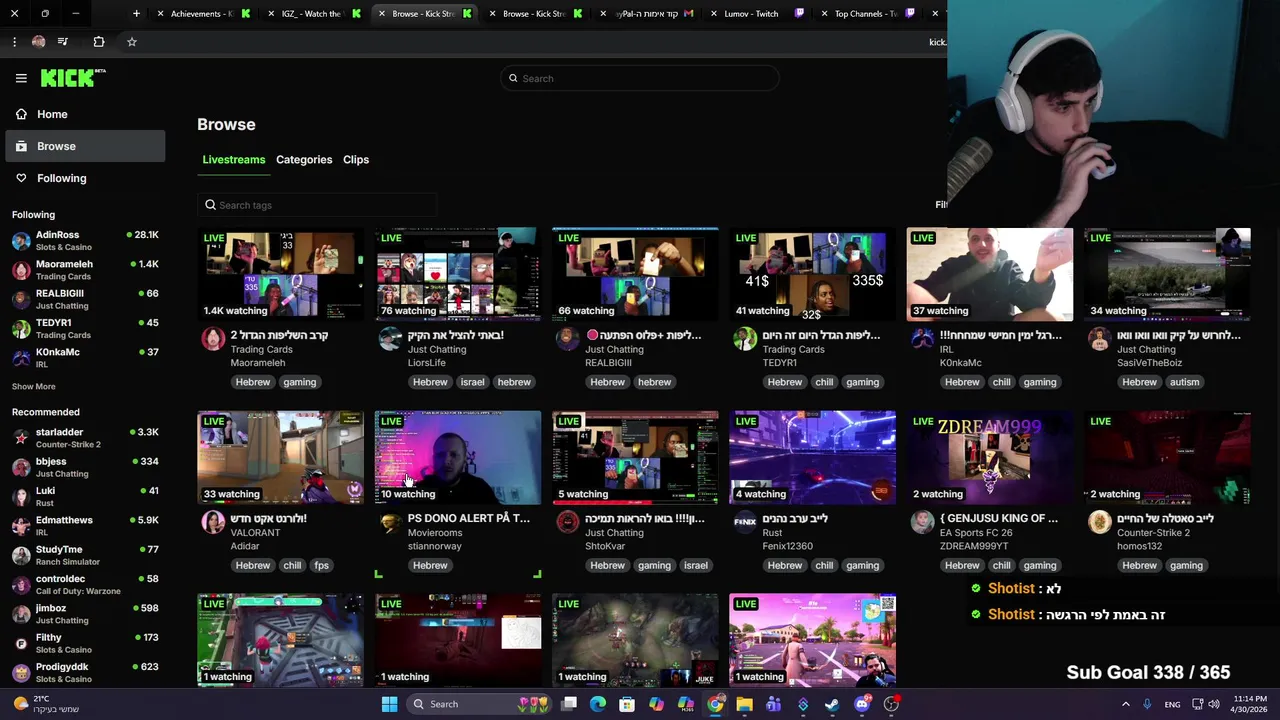Click the Kick search field

pos(640,78)
